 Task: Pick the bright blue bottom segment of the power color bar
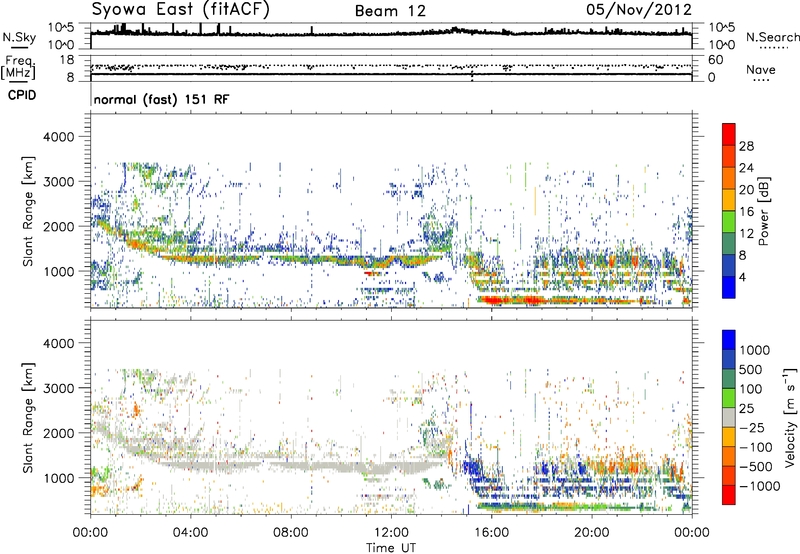(729, 287)
